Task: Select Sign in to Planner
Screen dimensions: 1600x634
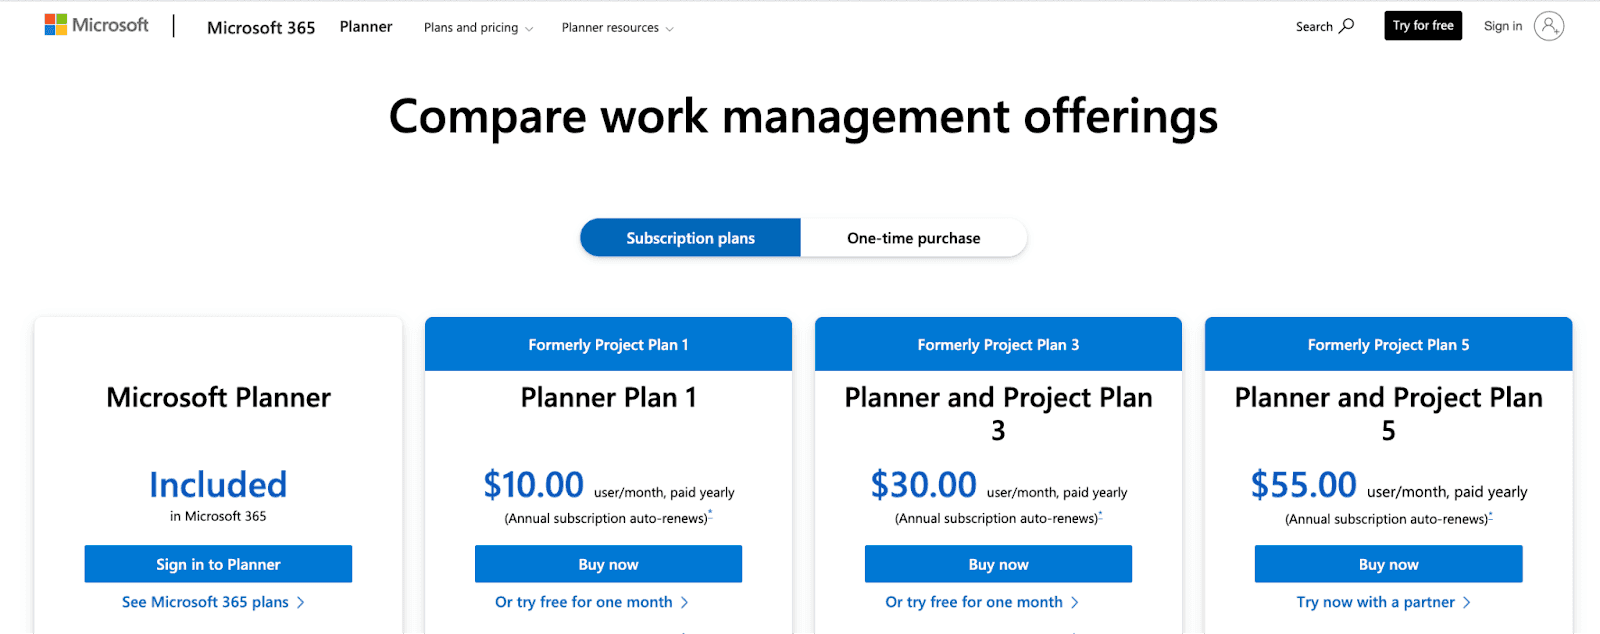Action: click(x=218, y=563)
